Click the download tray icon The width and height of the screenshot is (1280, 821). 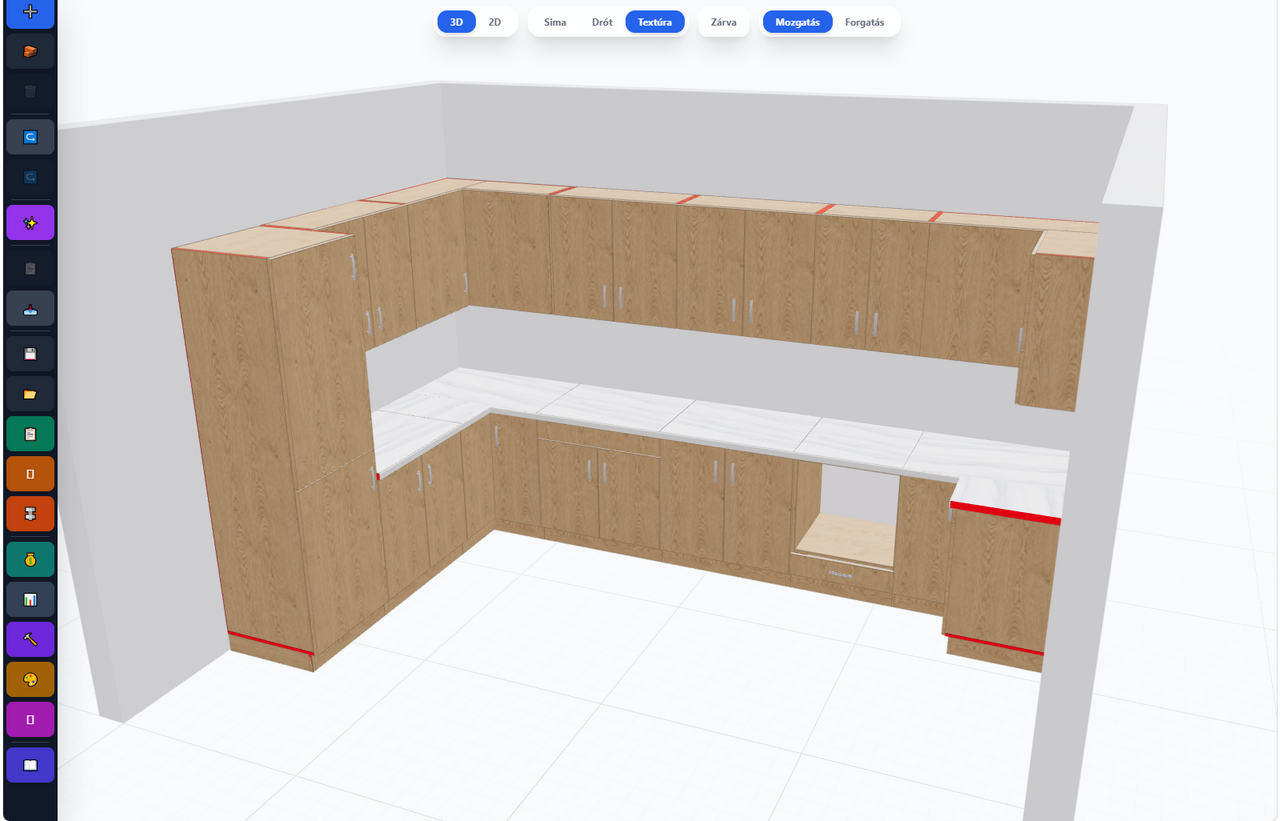click(30, 308)
